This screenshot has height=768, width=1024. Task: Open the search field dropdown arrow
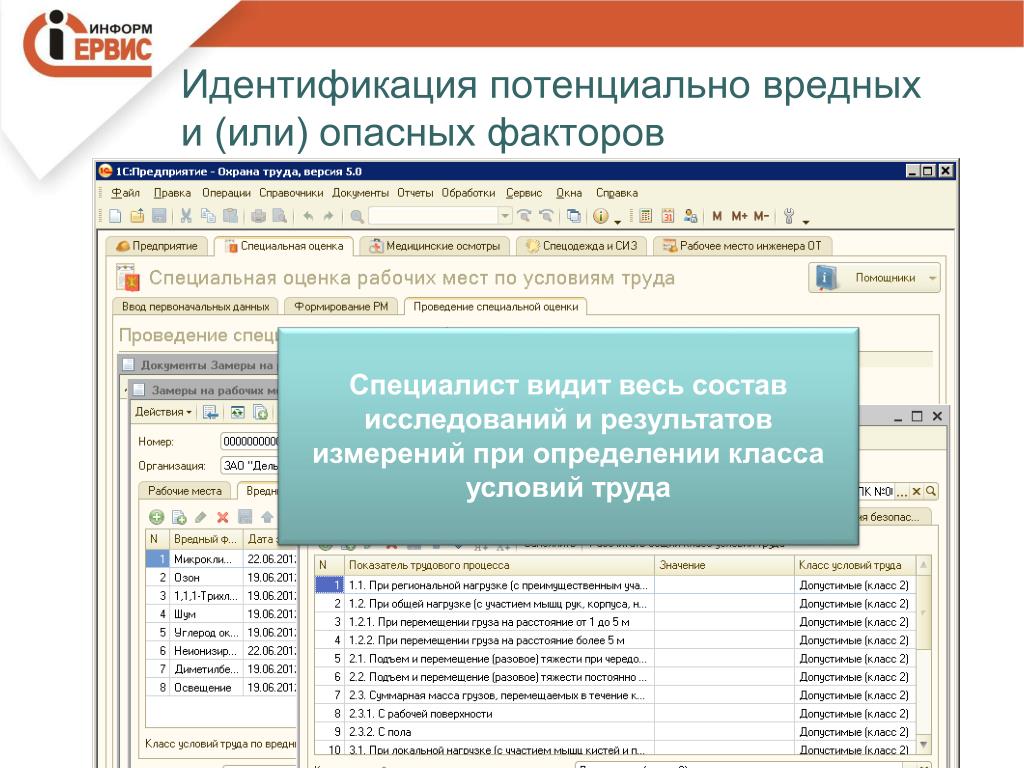coord(505,216)
